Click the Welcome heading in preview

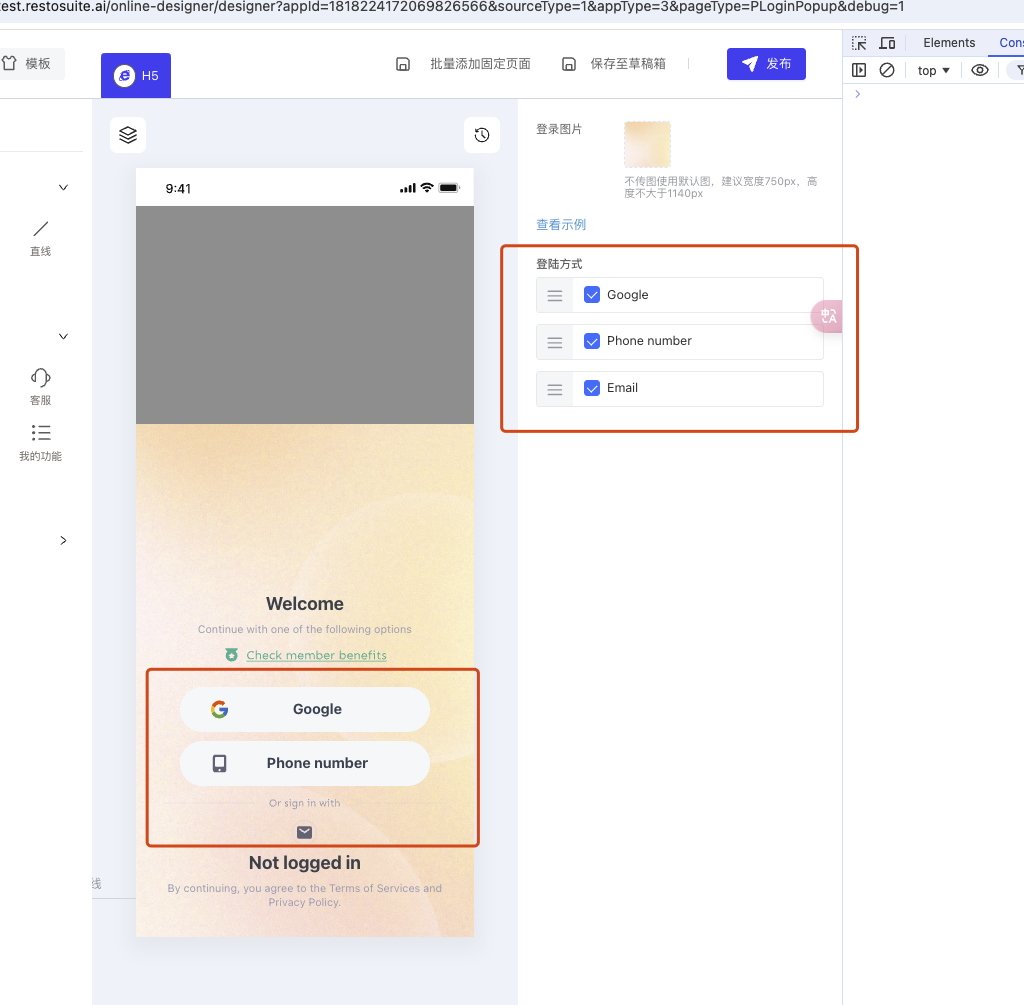click(305, 603)
